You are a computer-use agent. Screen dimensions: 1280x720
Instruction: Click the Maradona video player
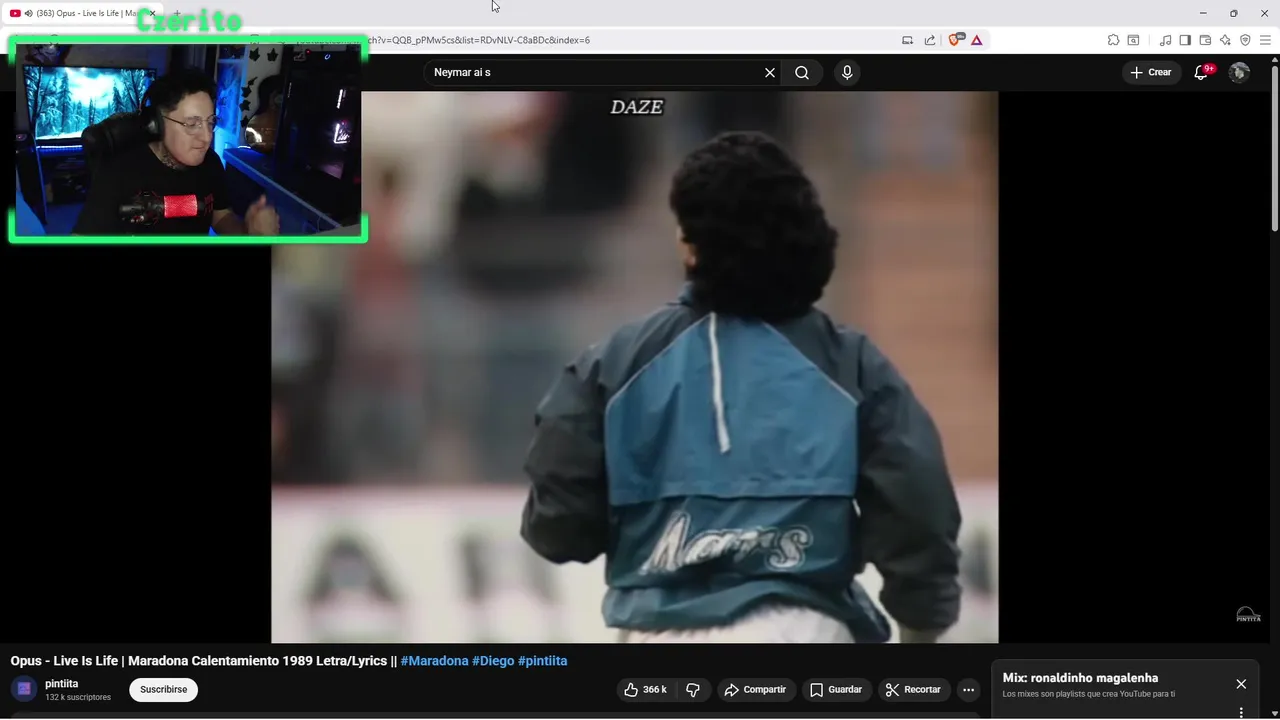pos(634,367)
